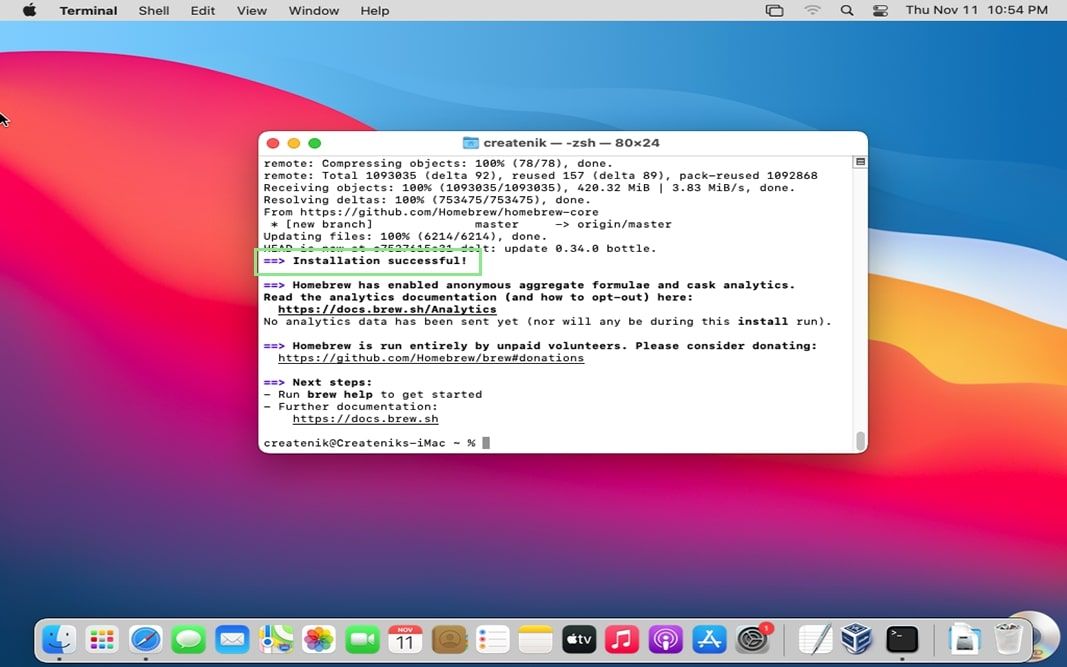The height and width of the screenshot is (667, 1067).
Task: Open Spotlight search in the menu bar
Action: coord(846,10)
